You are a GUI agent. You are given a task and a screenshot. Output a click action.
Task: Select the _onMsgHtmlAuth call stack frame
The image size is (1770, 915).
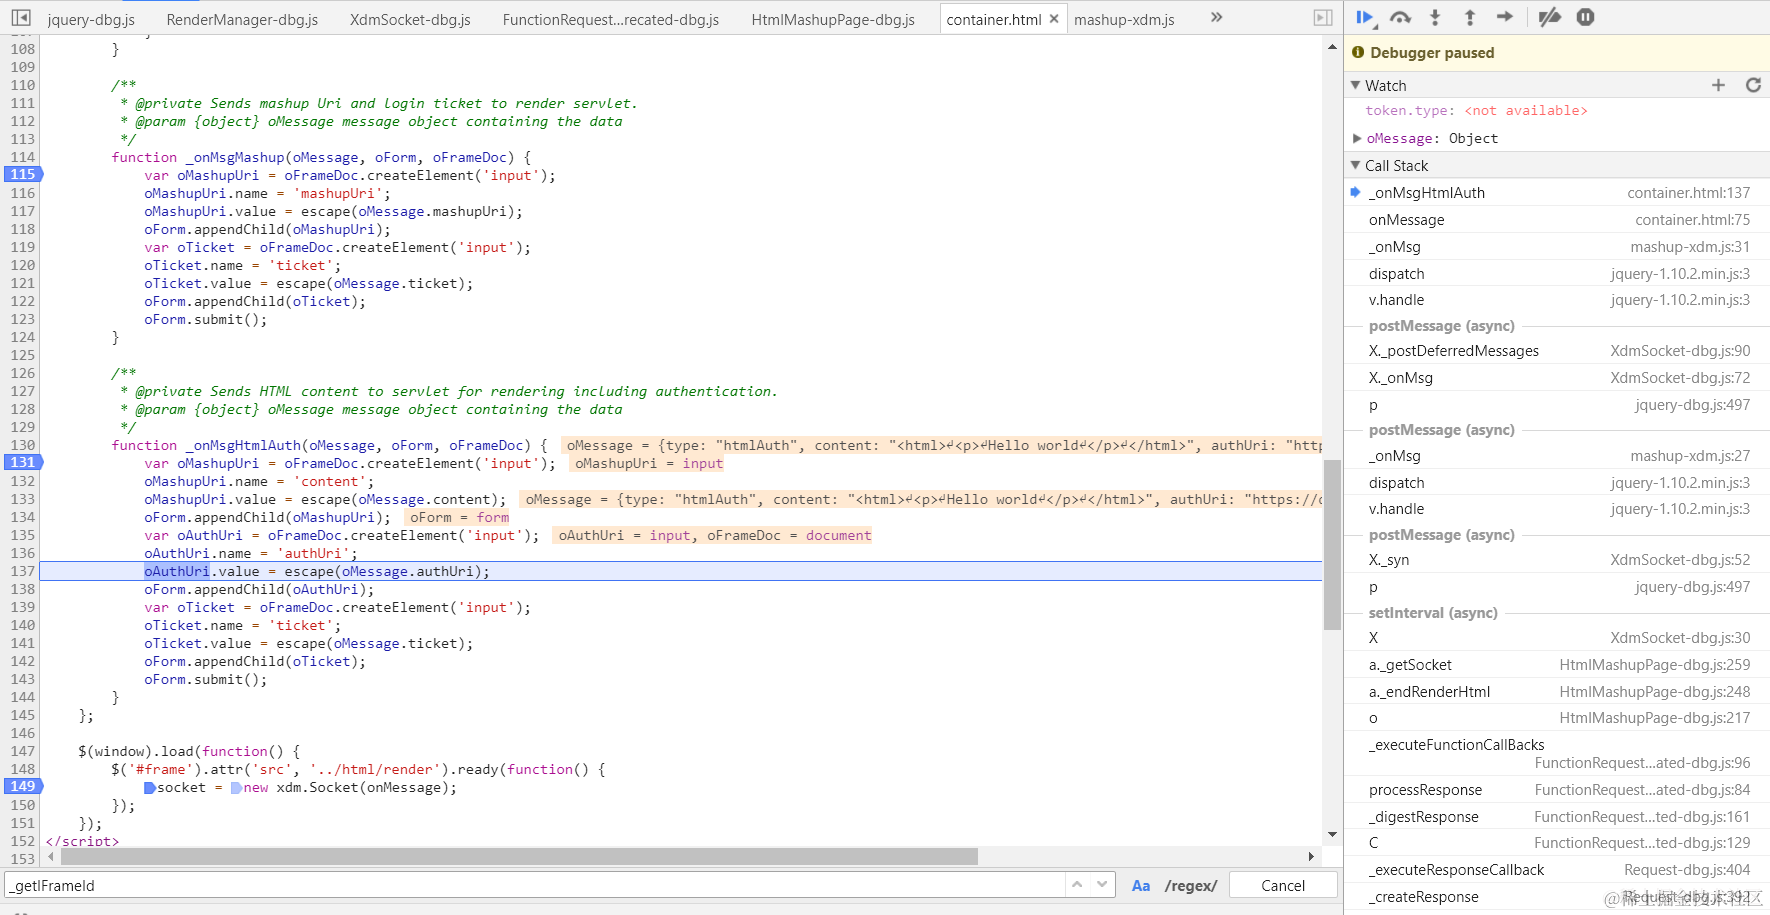(1557, 192)
